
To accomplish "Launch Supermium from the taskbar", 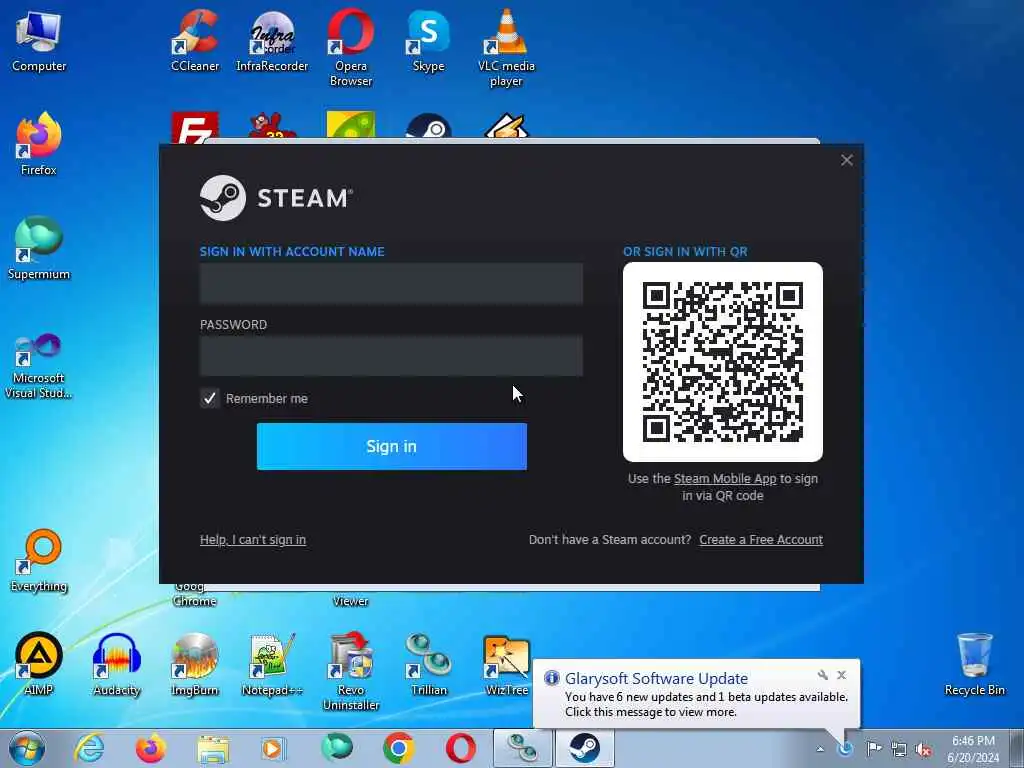I will 337,747.
